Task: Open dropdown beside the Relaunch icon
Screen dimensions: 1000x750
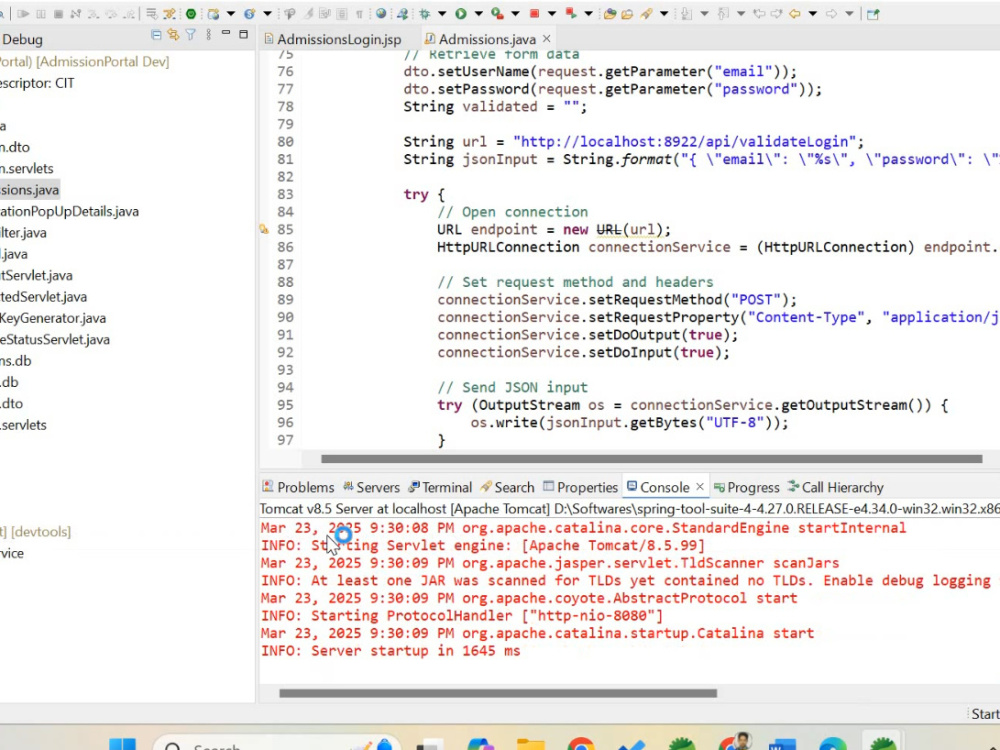Action: pos(589,13)
